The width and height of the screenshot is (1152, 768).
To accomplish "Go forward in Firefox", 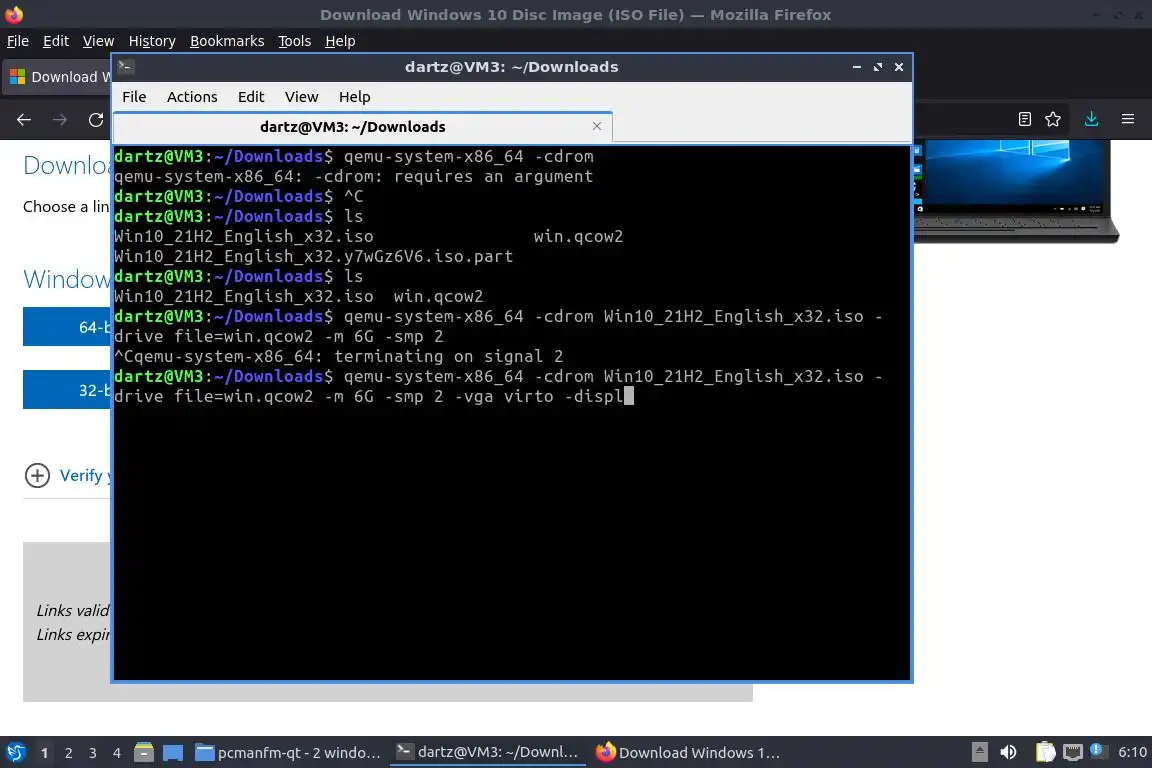I will (x=60, y=119).
